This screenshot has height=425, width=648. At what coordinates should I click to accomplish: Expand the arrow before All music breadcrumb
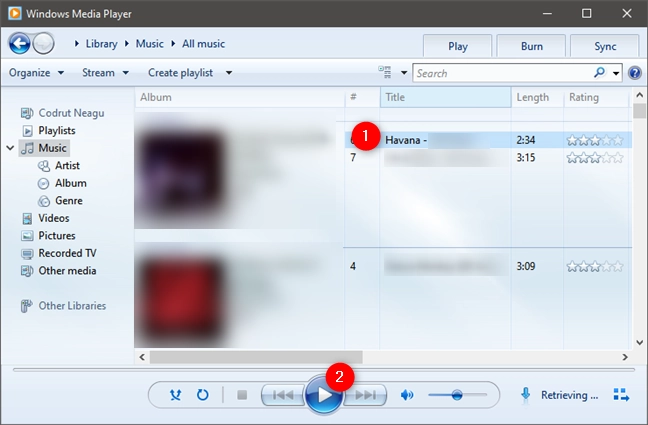(173, 43)
